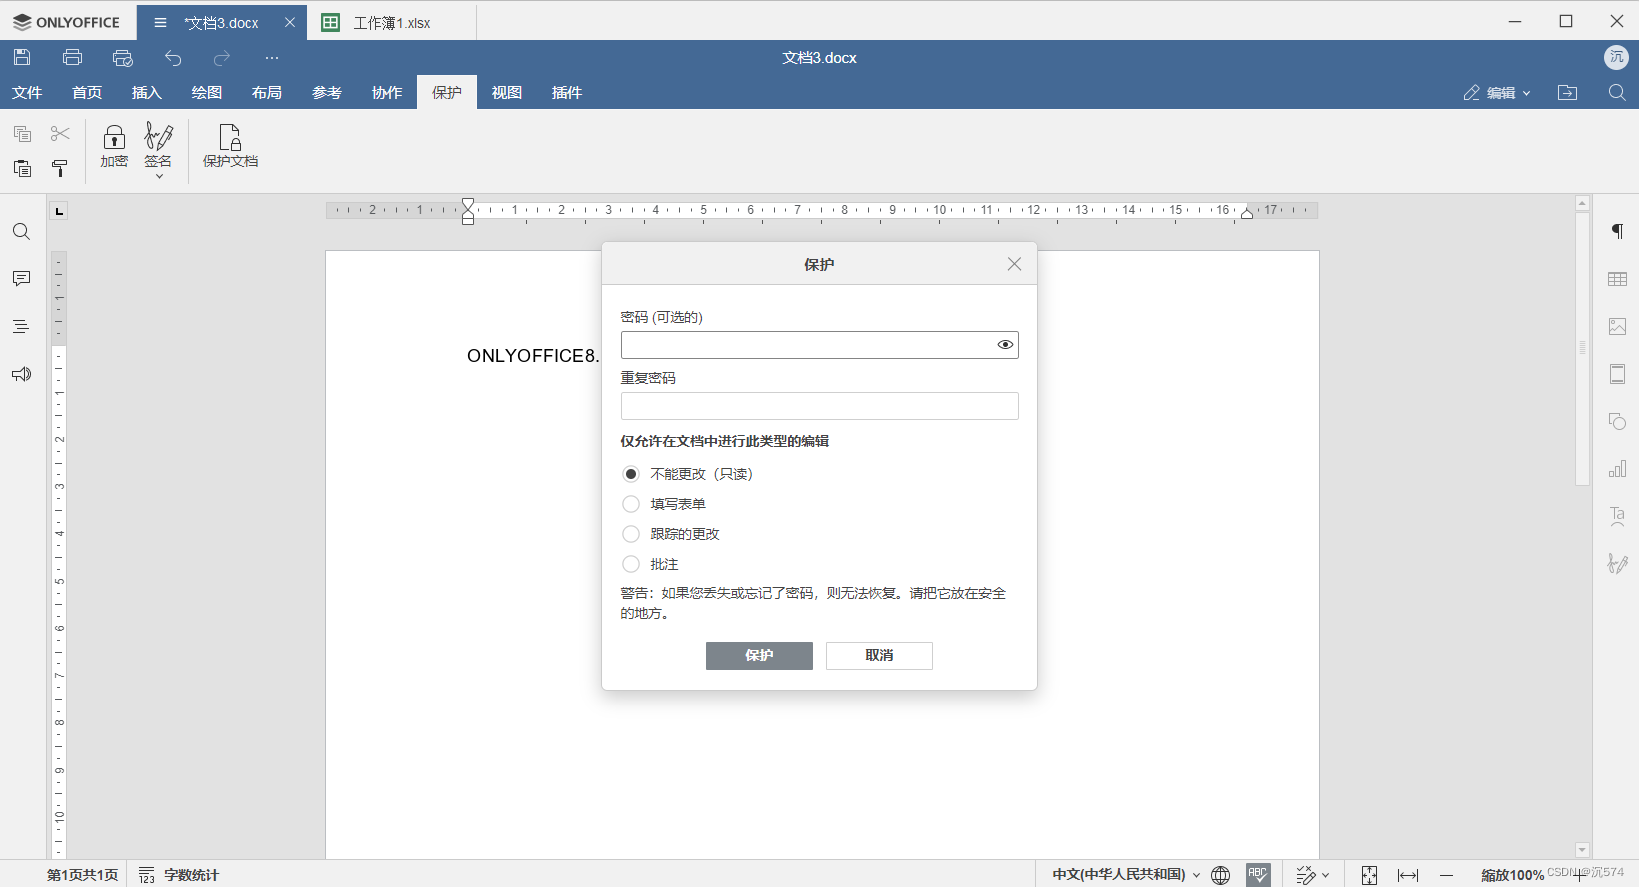Switch to the 参考 tab

[327, 92]
